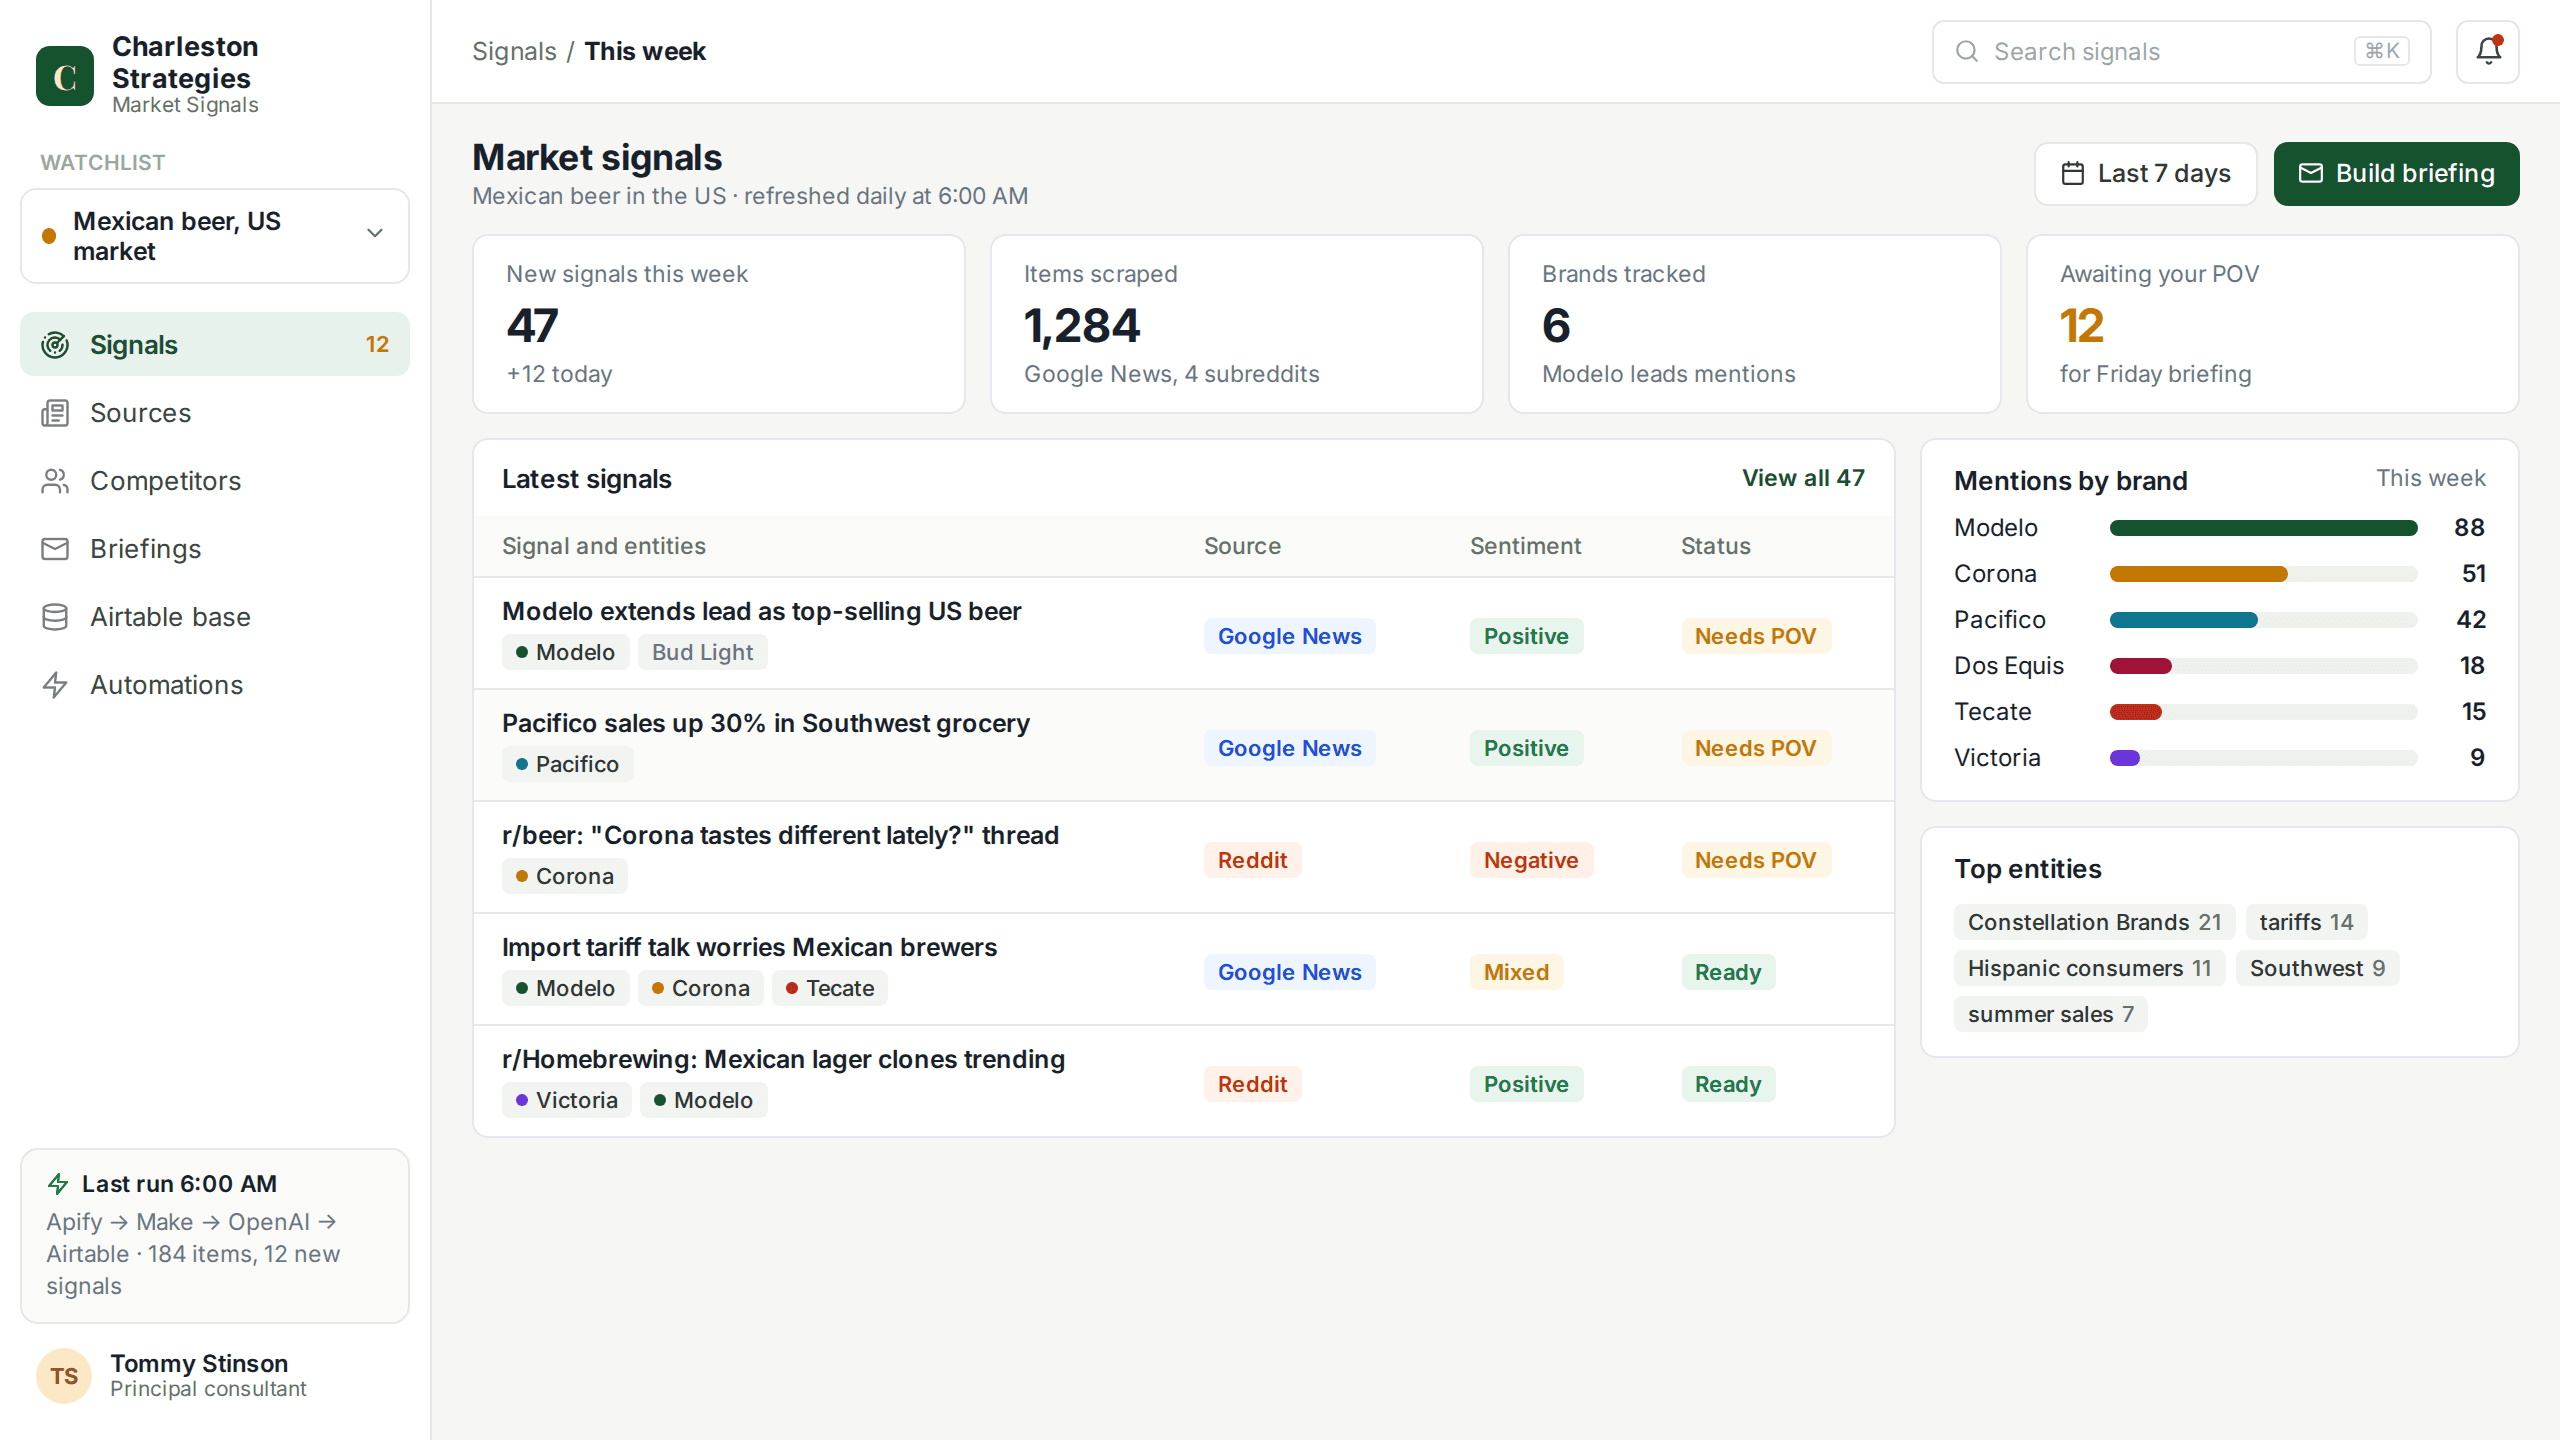Click the Pacifico entity tag in signals
Viewport: 2560px width, 1440px height.
point(567,764)
